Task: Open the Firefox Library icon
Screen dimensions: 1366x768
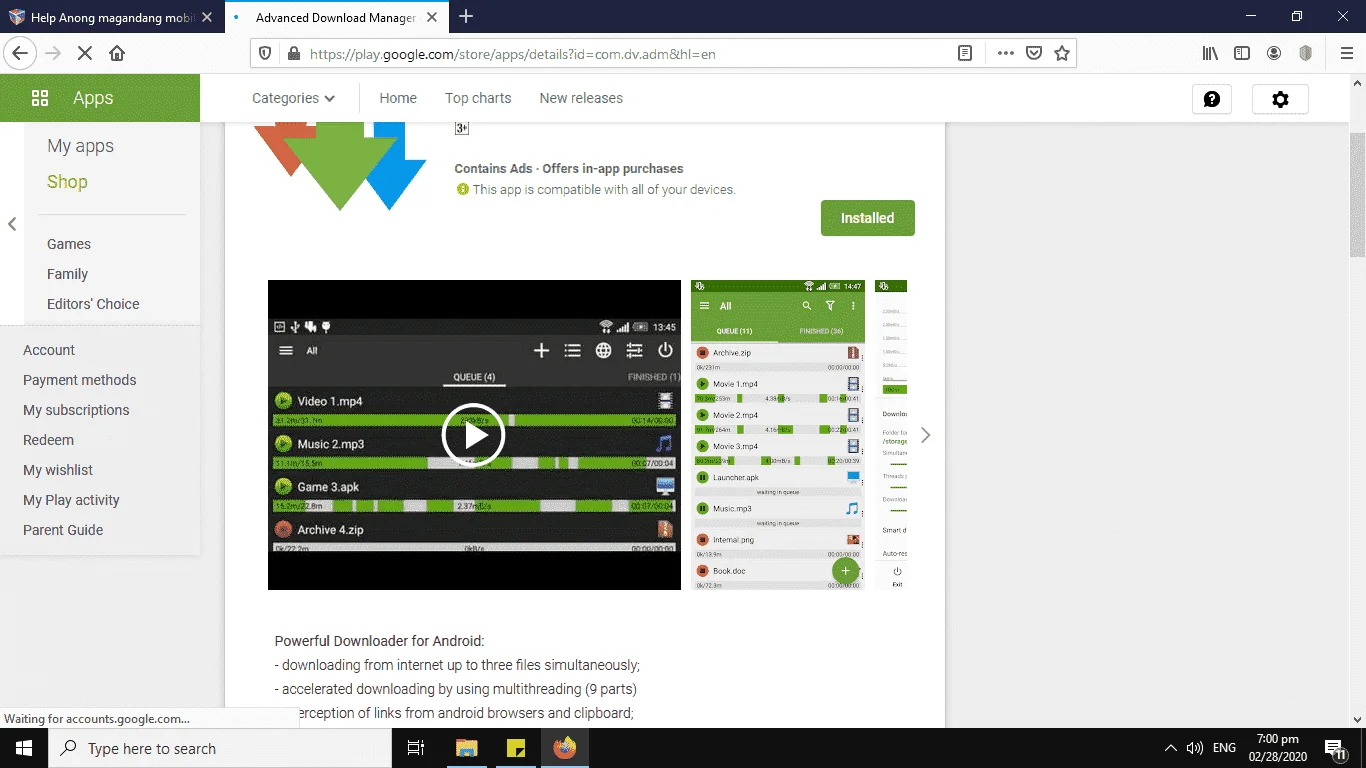Action: click(1210, 54)
